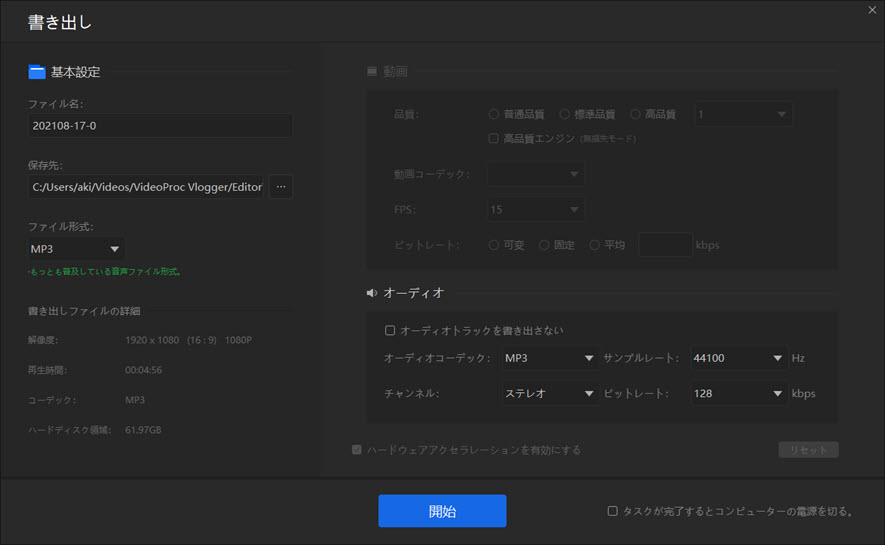Open the オーディオコーデック MP3 dropdown
The image size is (885, 545).
coord(549,358)
